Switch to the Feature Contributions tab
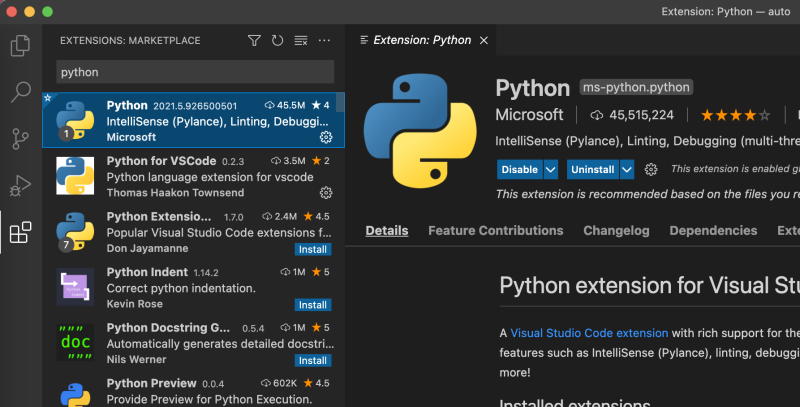The width and height of the screenshot is (800, 407). coord(495,231)
